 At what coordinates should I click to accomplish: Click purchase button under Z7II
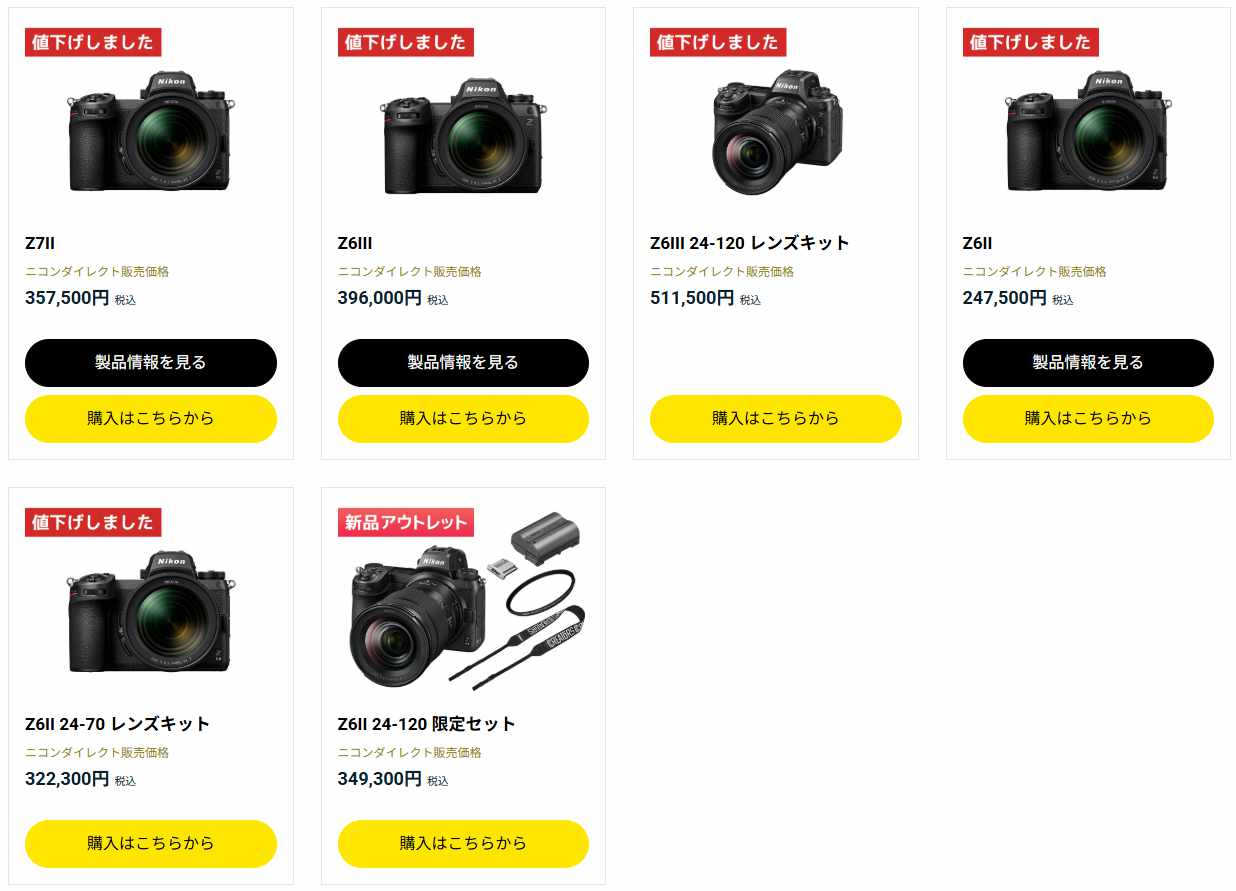150,419
